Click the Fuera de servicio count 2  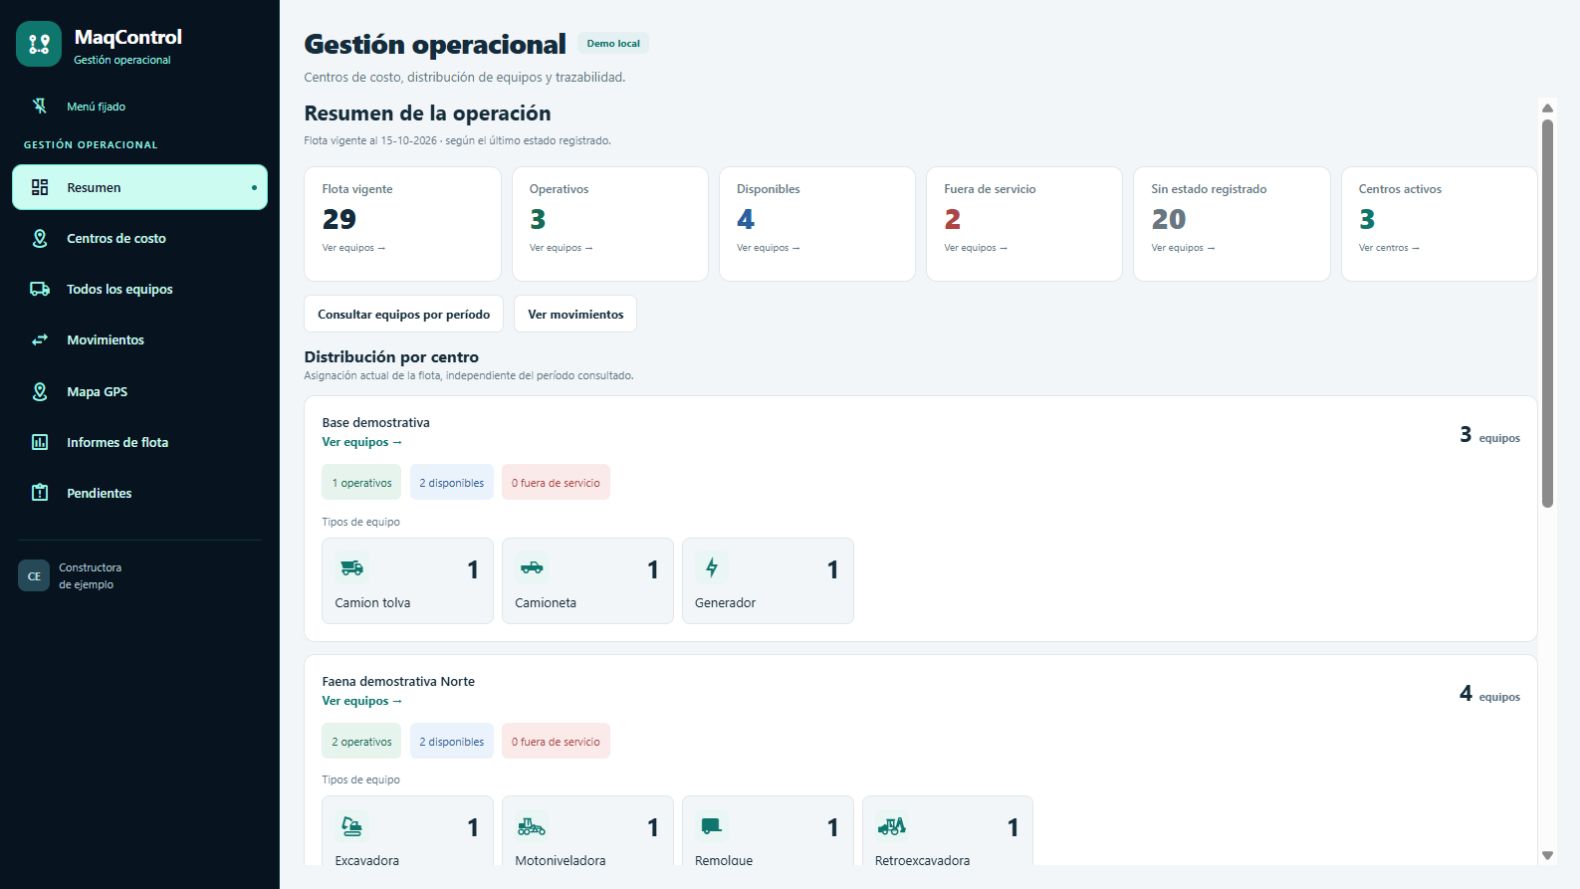point(952,219)
